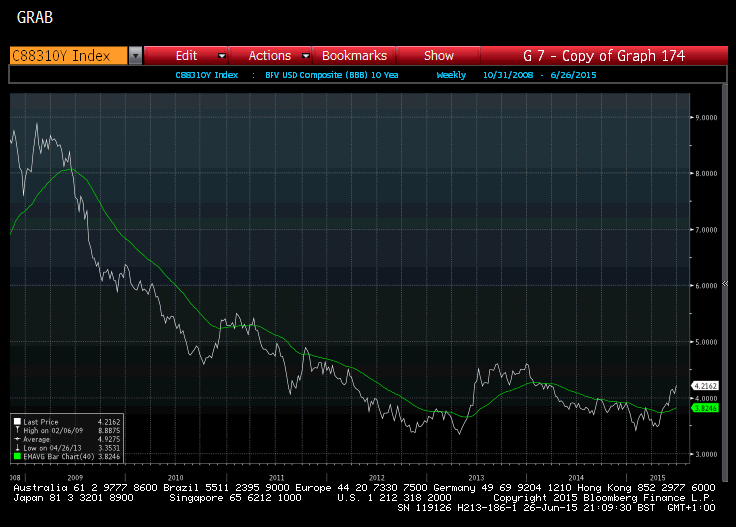The image size is (736, 527).
Task: Click the C88310Y Index label in info bar
Action: click(x=207, y=75)
